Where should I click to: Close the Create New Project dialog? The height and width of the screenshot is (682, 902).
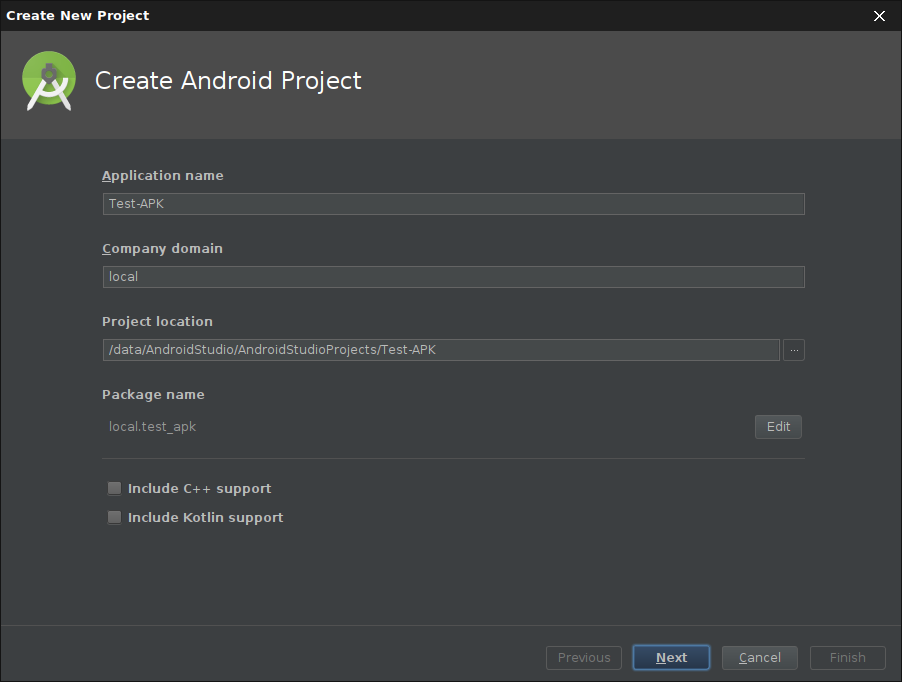[879, 16]
